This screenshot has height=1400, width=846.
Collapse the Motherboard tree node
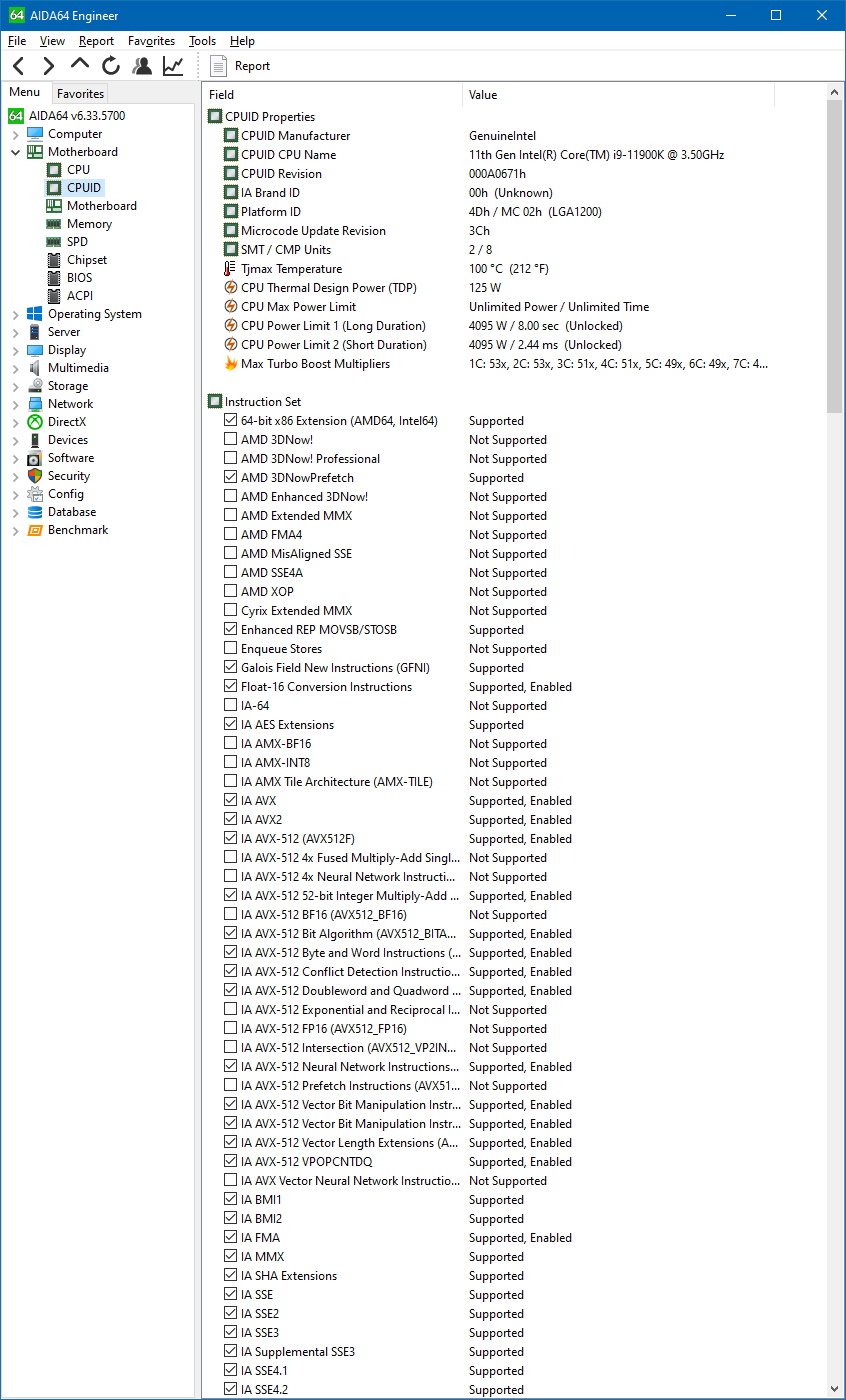(15, 152)
